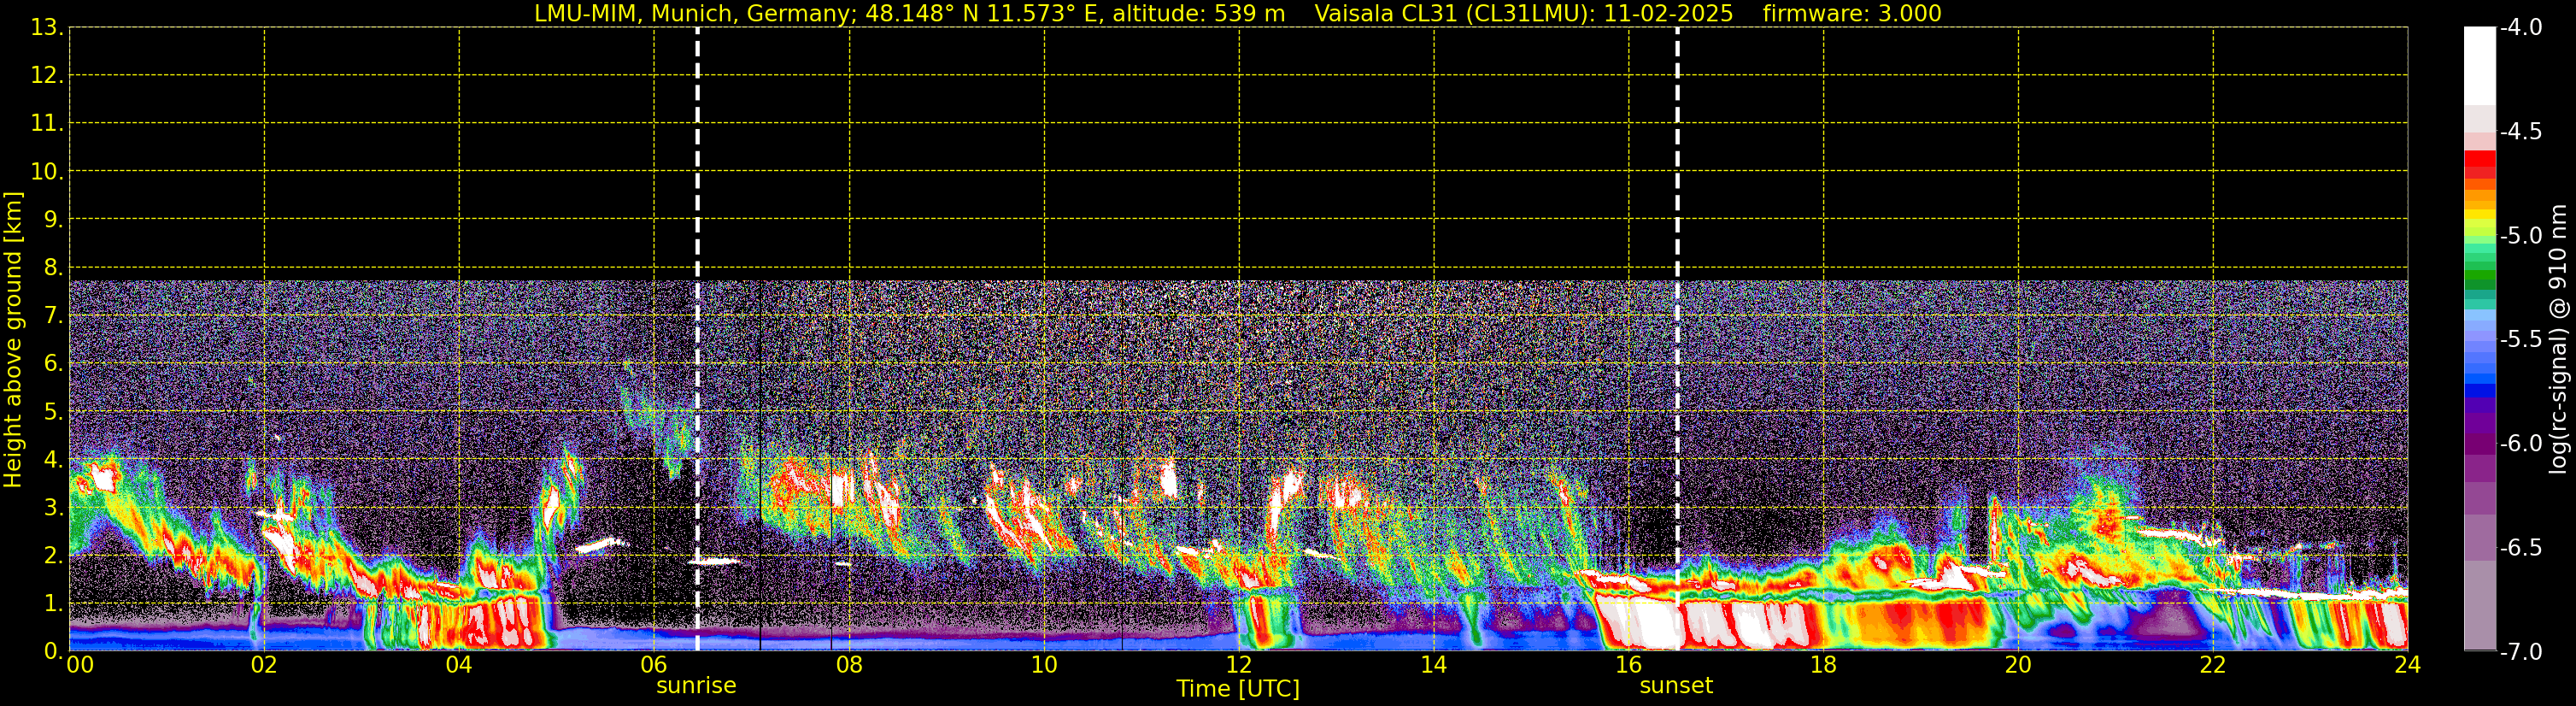Click the grey-mauve bottom band of the colorbar

(2480, 605)
